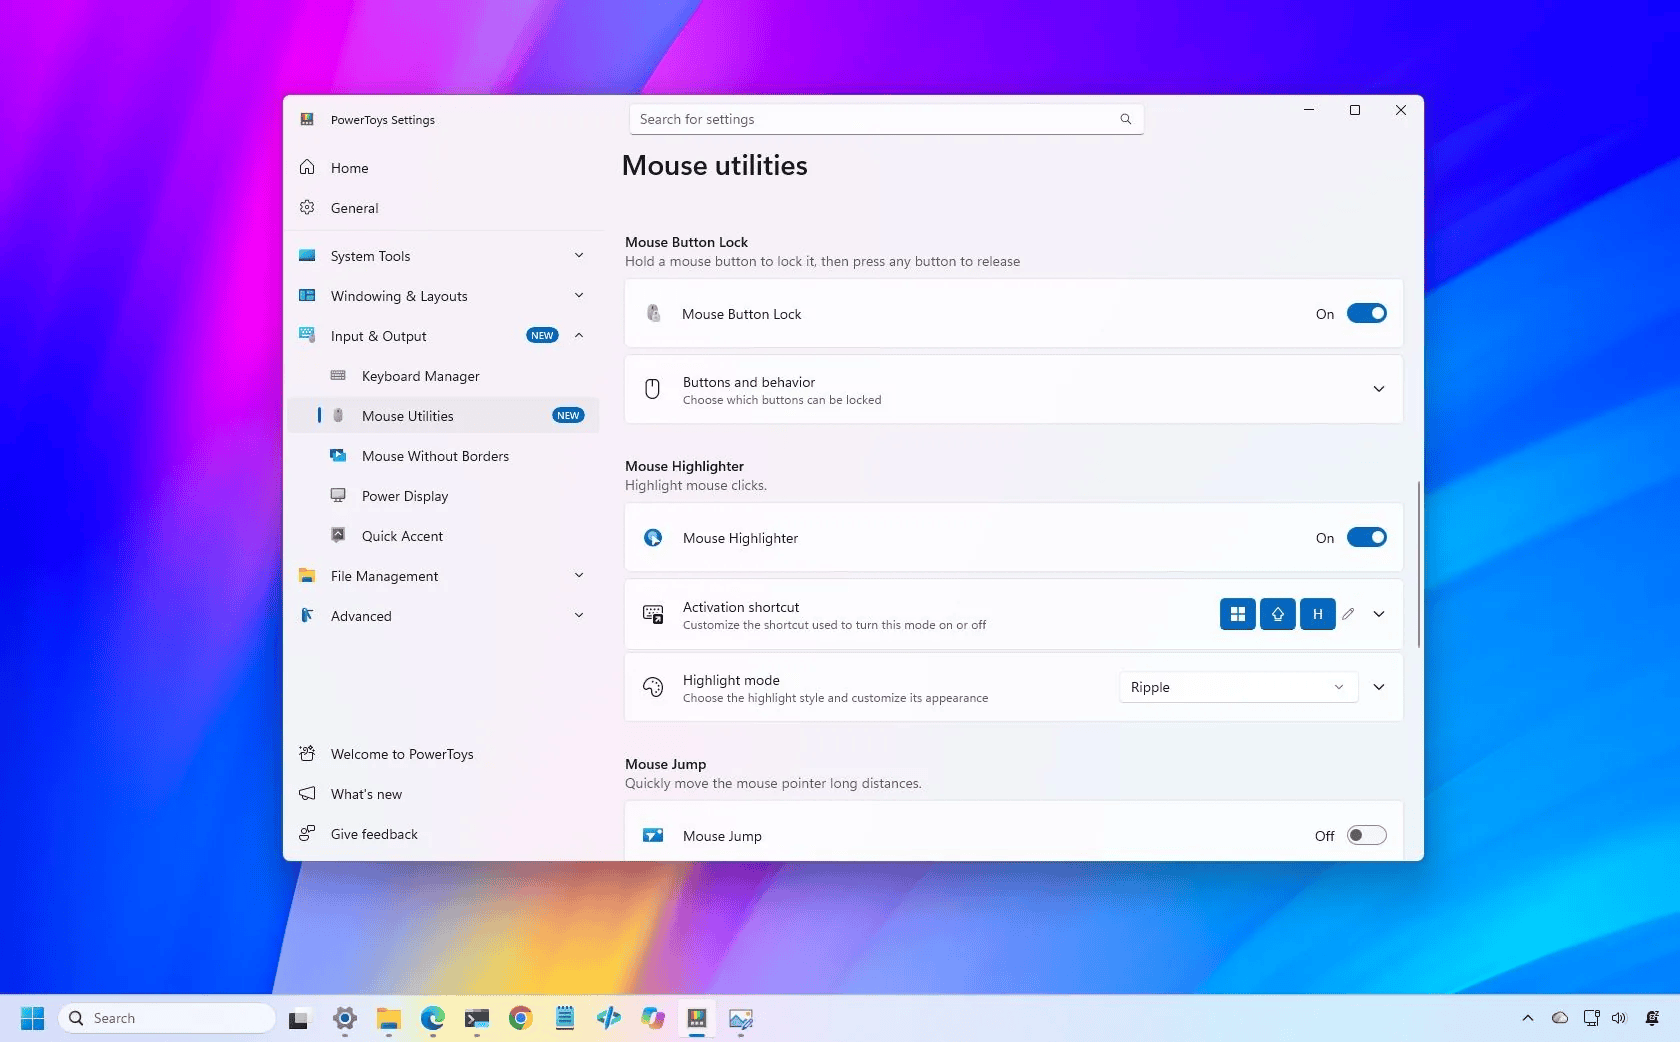Viewport: 1680px width, 1042px height.
Task: Expand System Tools in the sidebar
Action: [443, 256]
